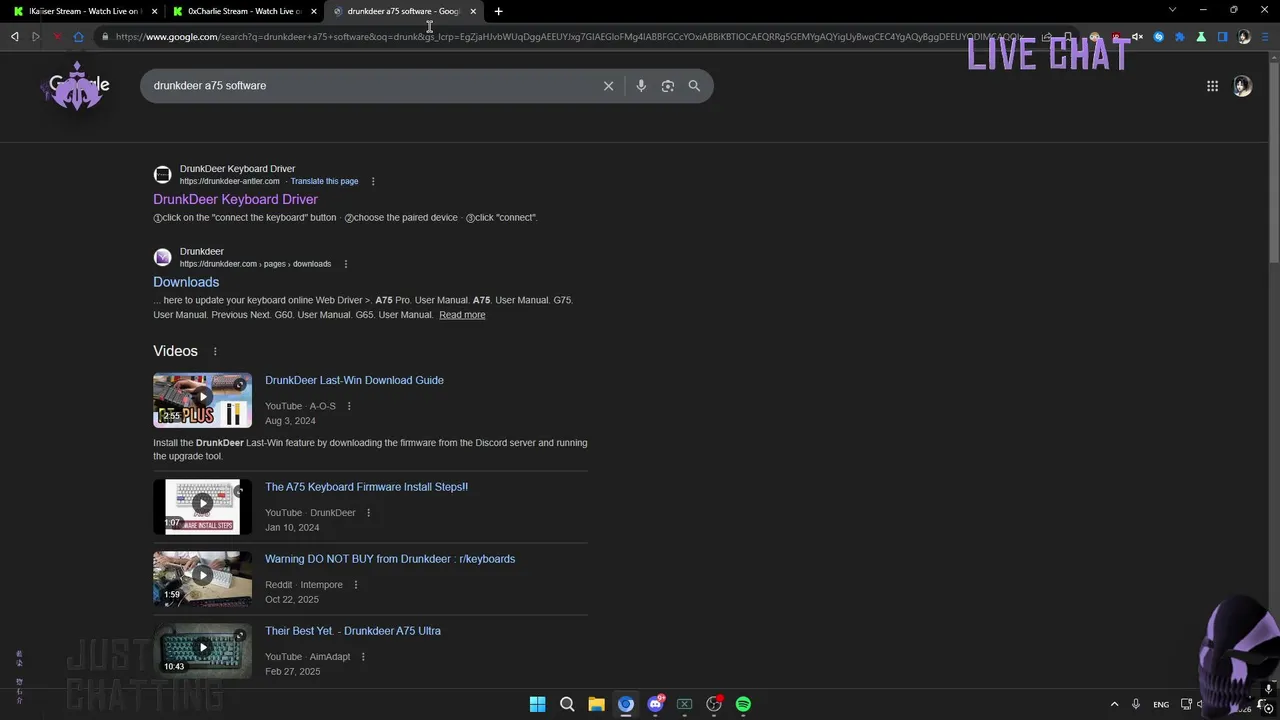Click Read more in Downloads snippet

462,315
